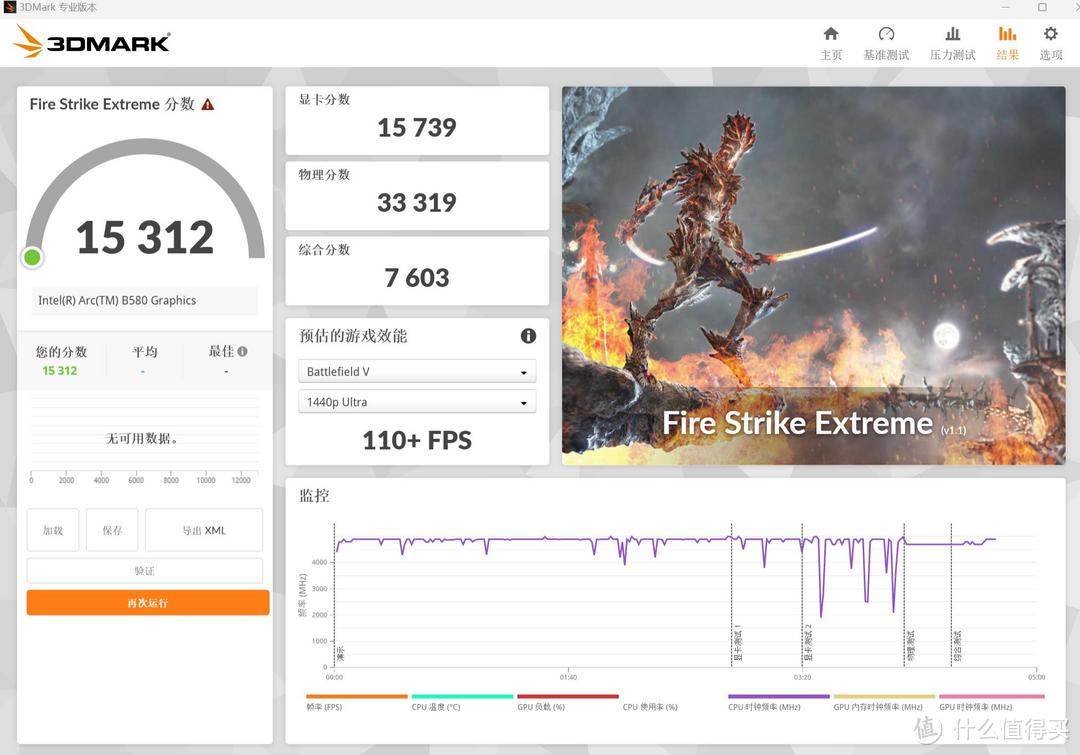1080x755 pixels.
Task: Click the 无可用数据 message
Action: point(142,438)
